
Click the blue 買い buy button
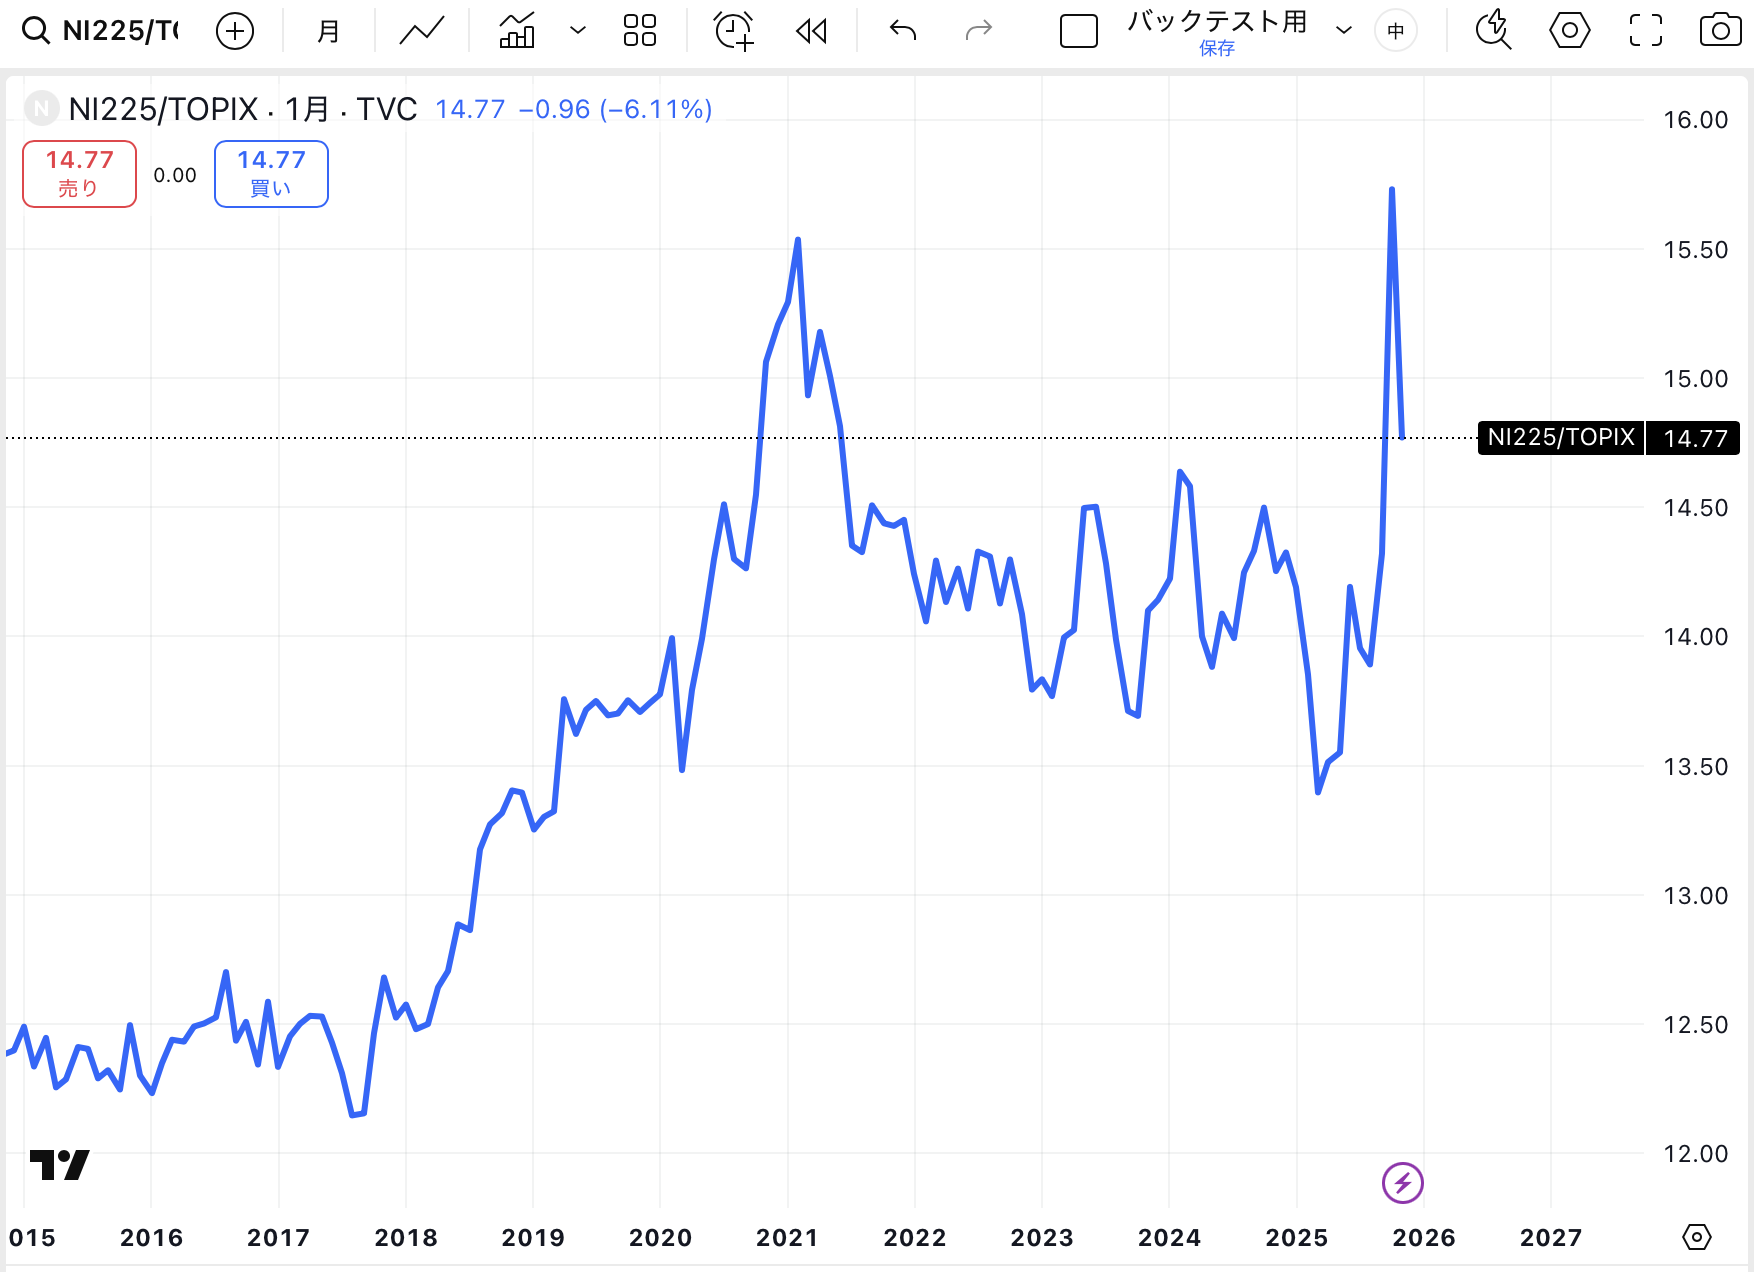[271, 174]
